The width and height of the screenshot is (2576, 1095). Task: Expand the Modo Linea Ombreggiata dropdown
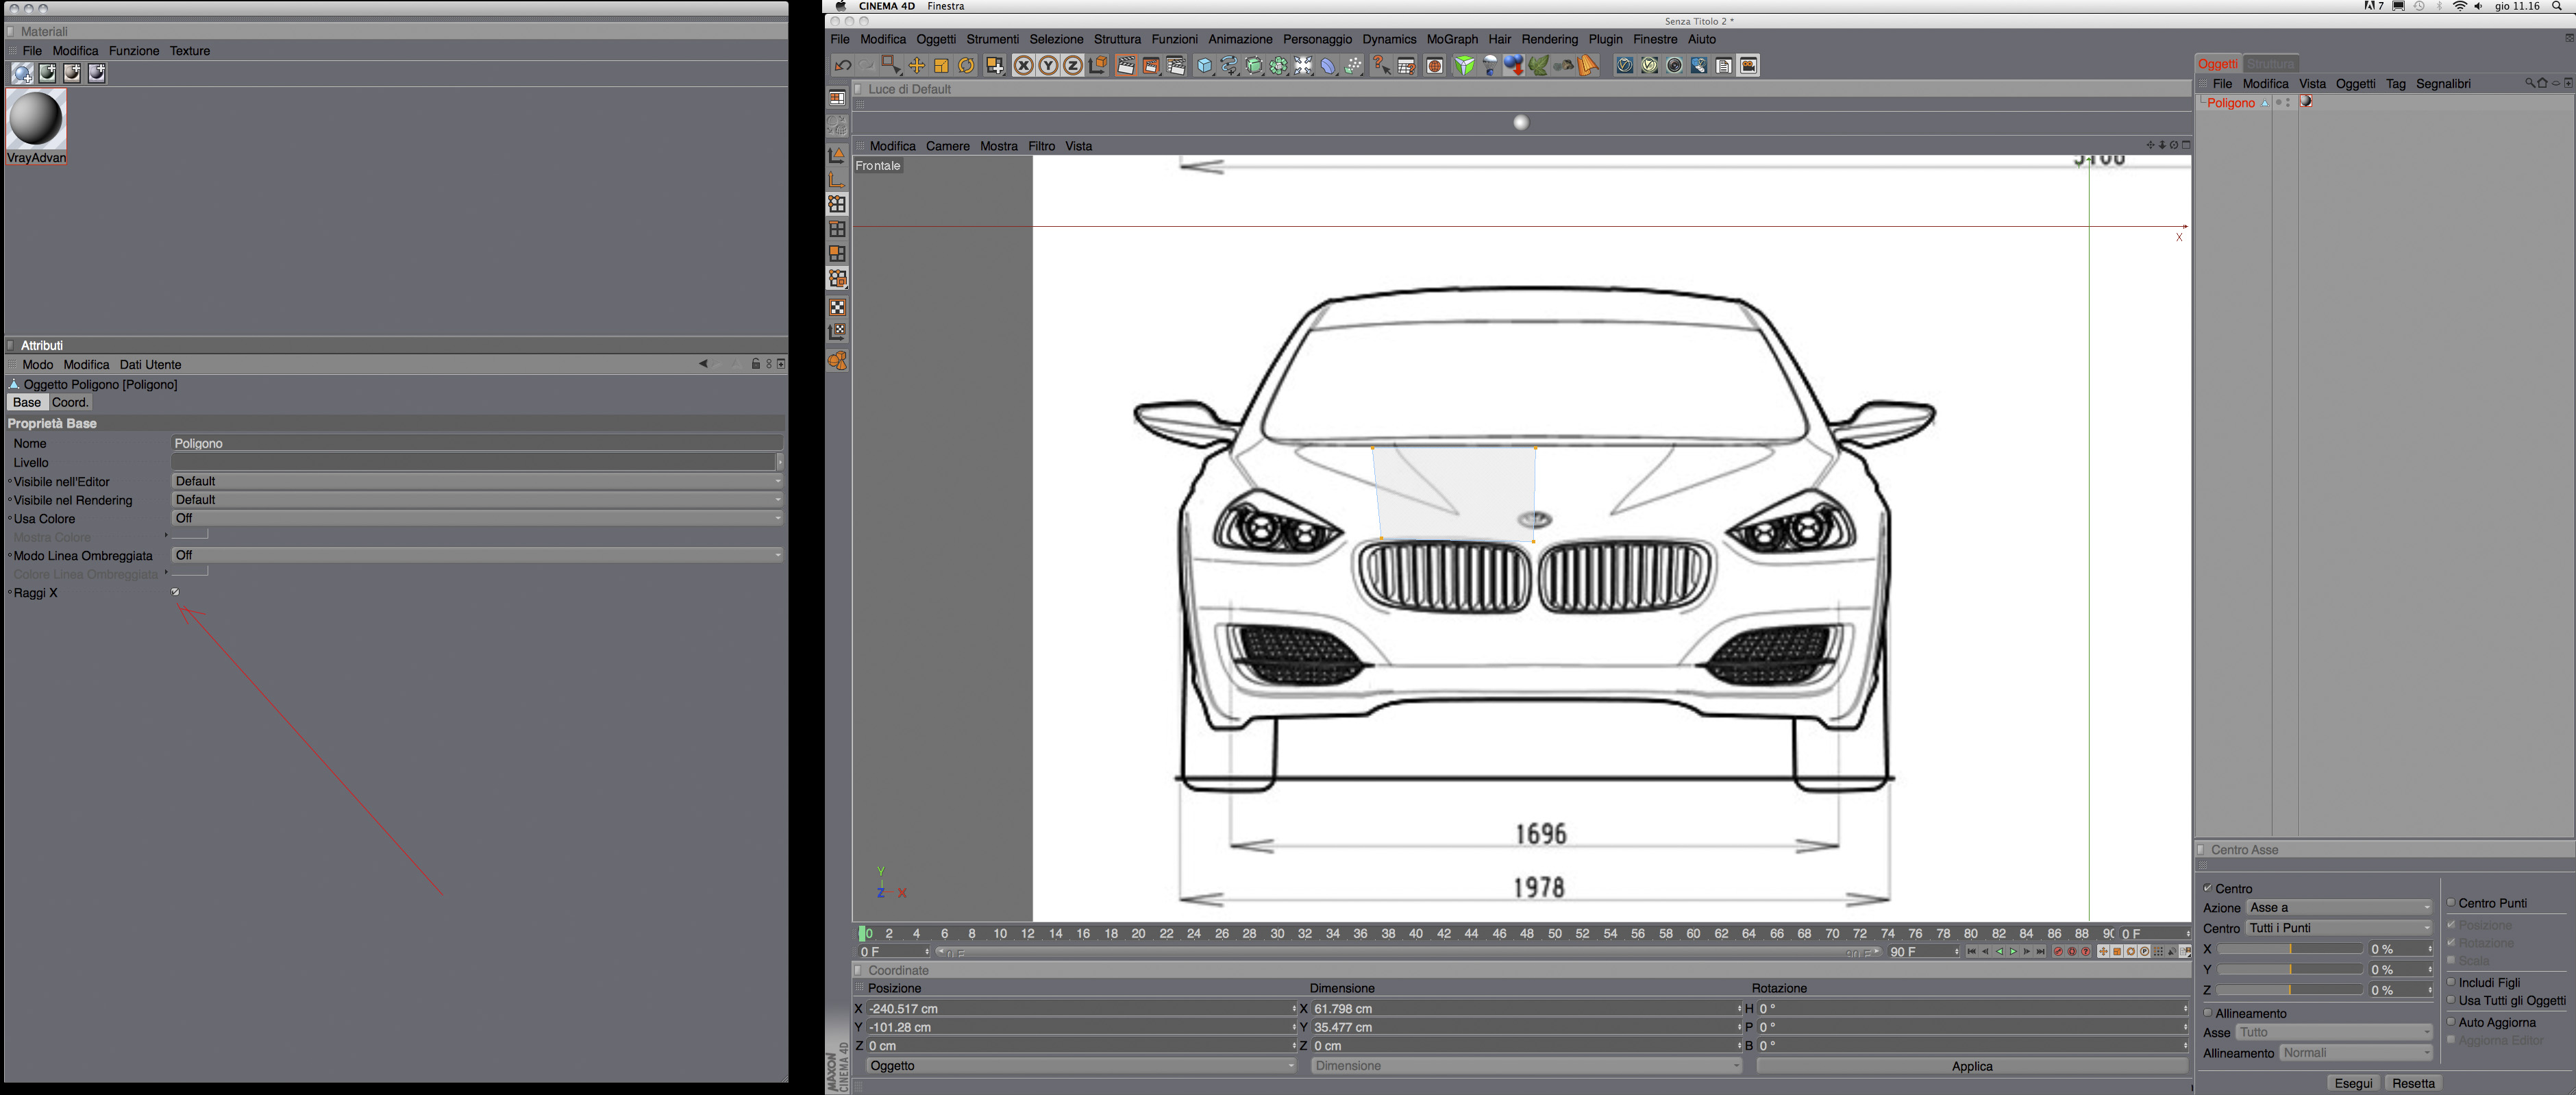pyautogui.click(x=476, y=555)
